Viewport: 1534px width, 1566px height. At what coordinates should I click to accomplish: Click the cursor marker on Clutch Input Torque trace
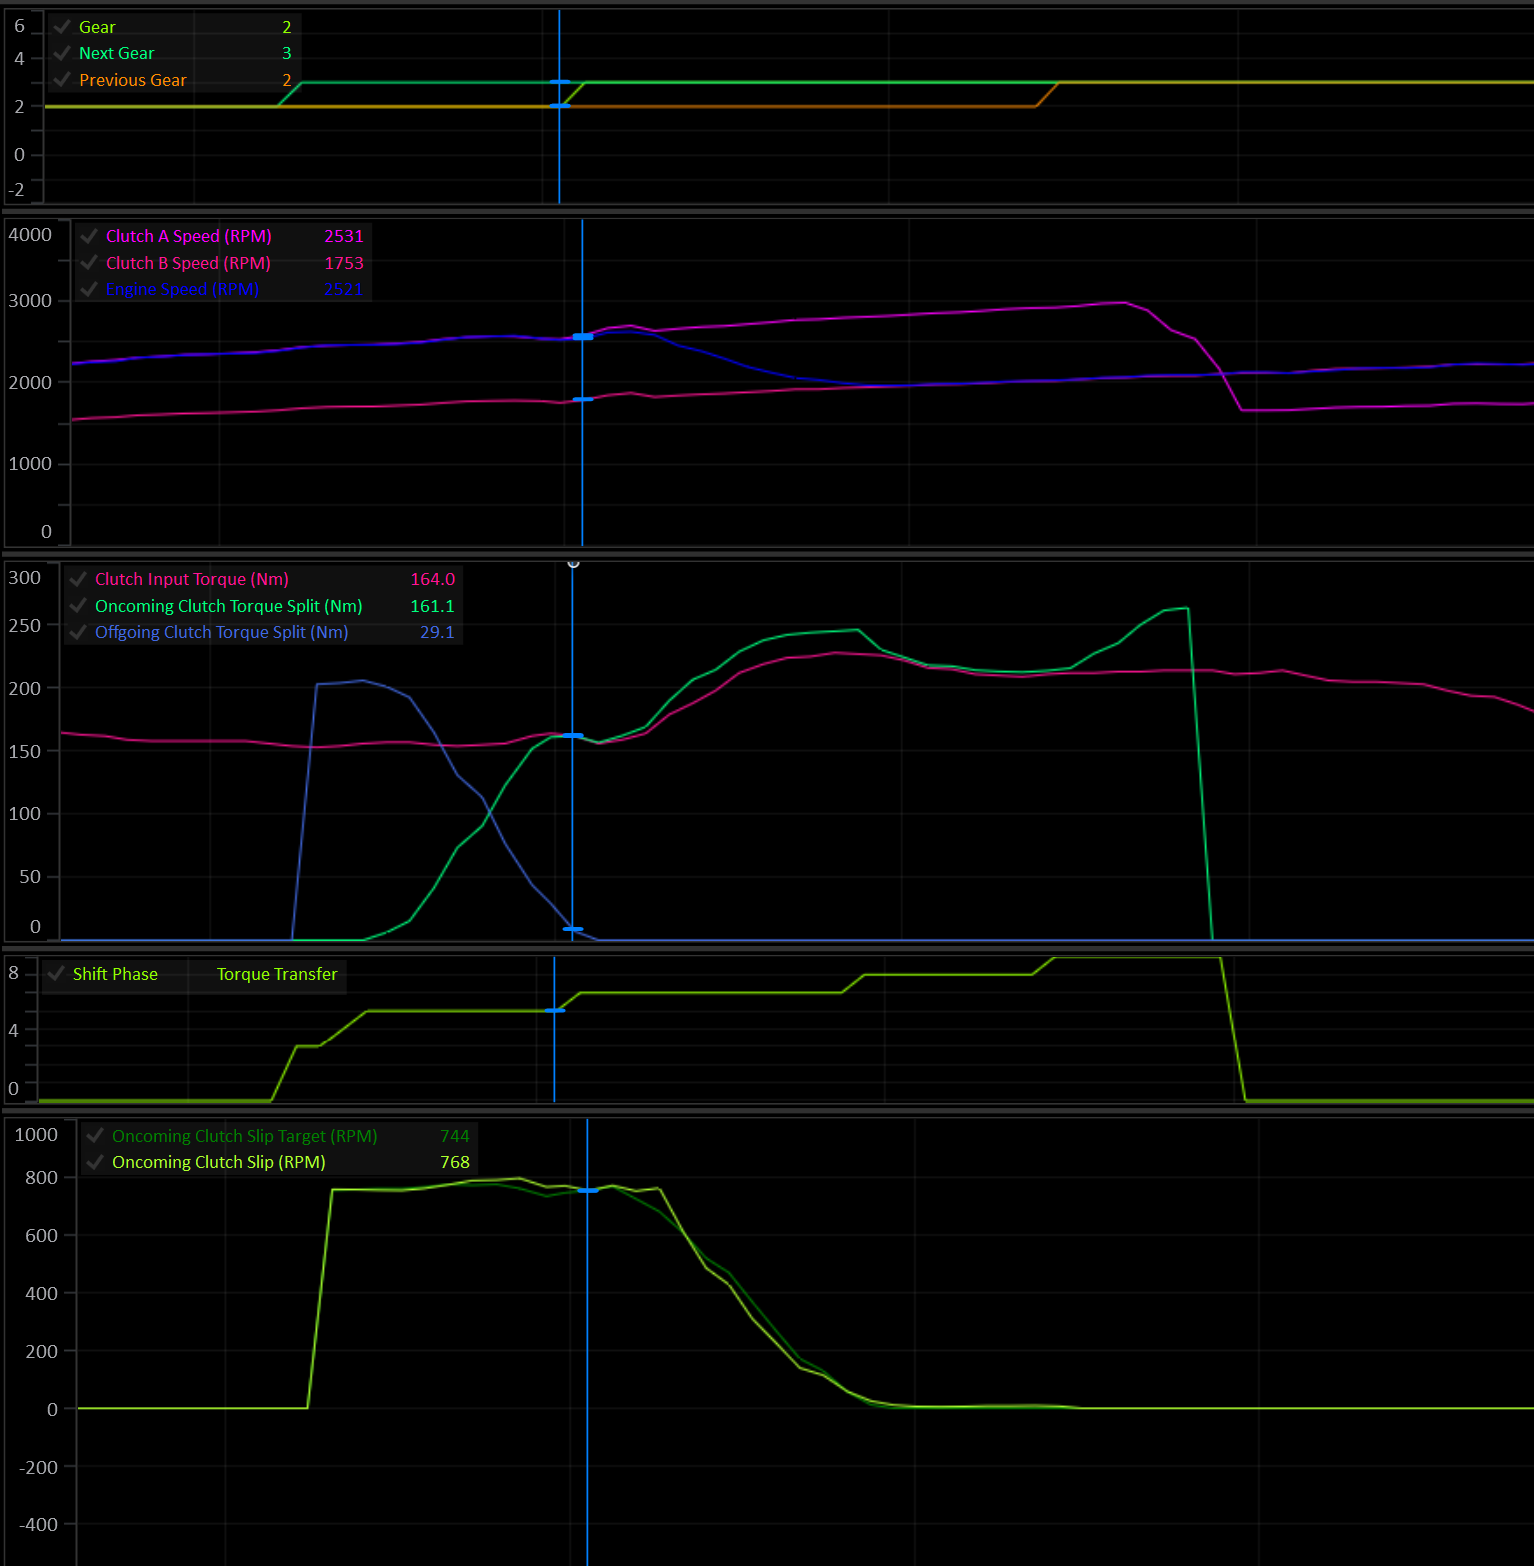pyautogui.click(x=573, y=736)
